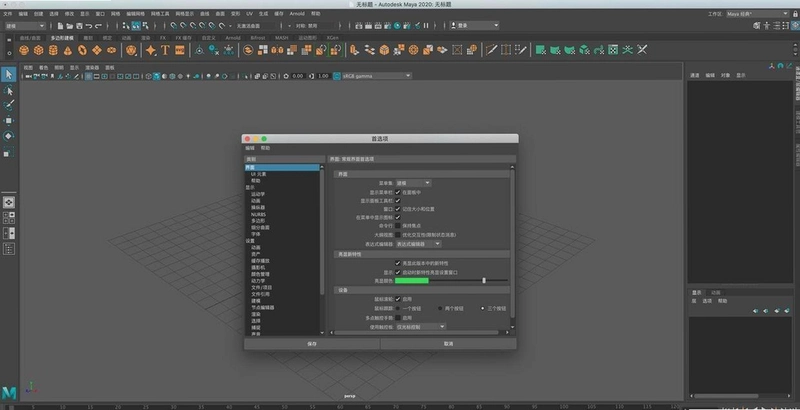Click the 保存 button in Preferences

click(312, 344)
